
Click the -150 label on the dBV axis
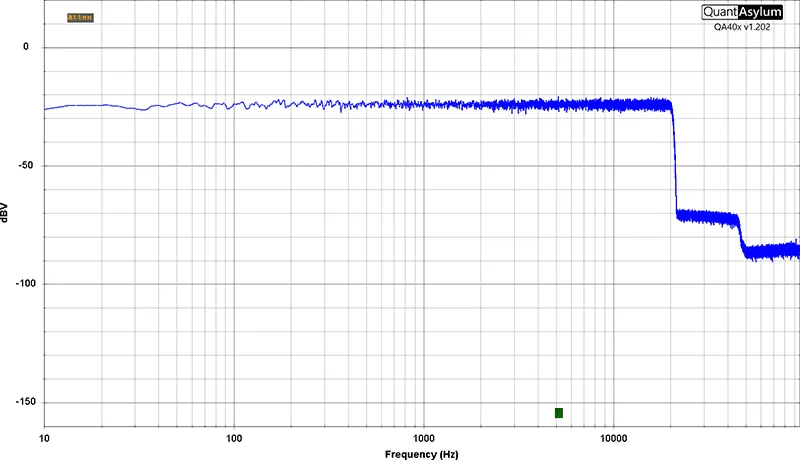[x=26, y=402]
